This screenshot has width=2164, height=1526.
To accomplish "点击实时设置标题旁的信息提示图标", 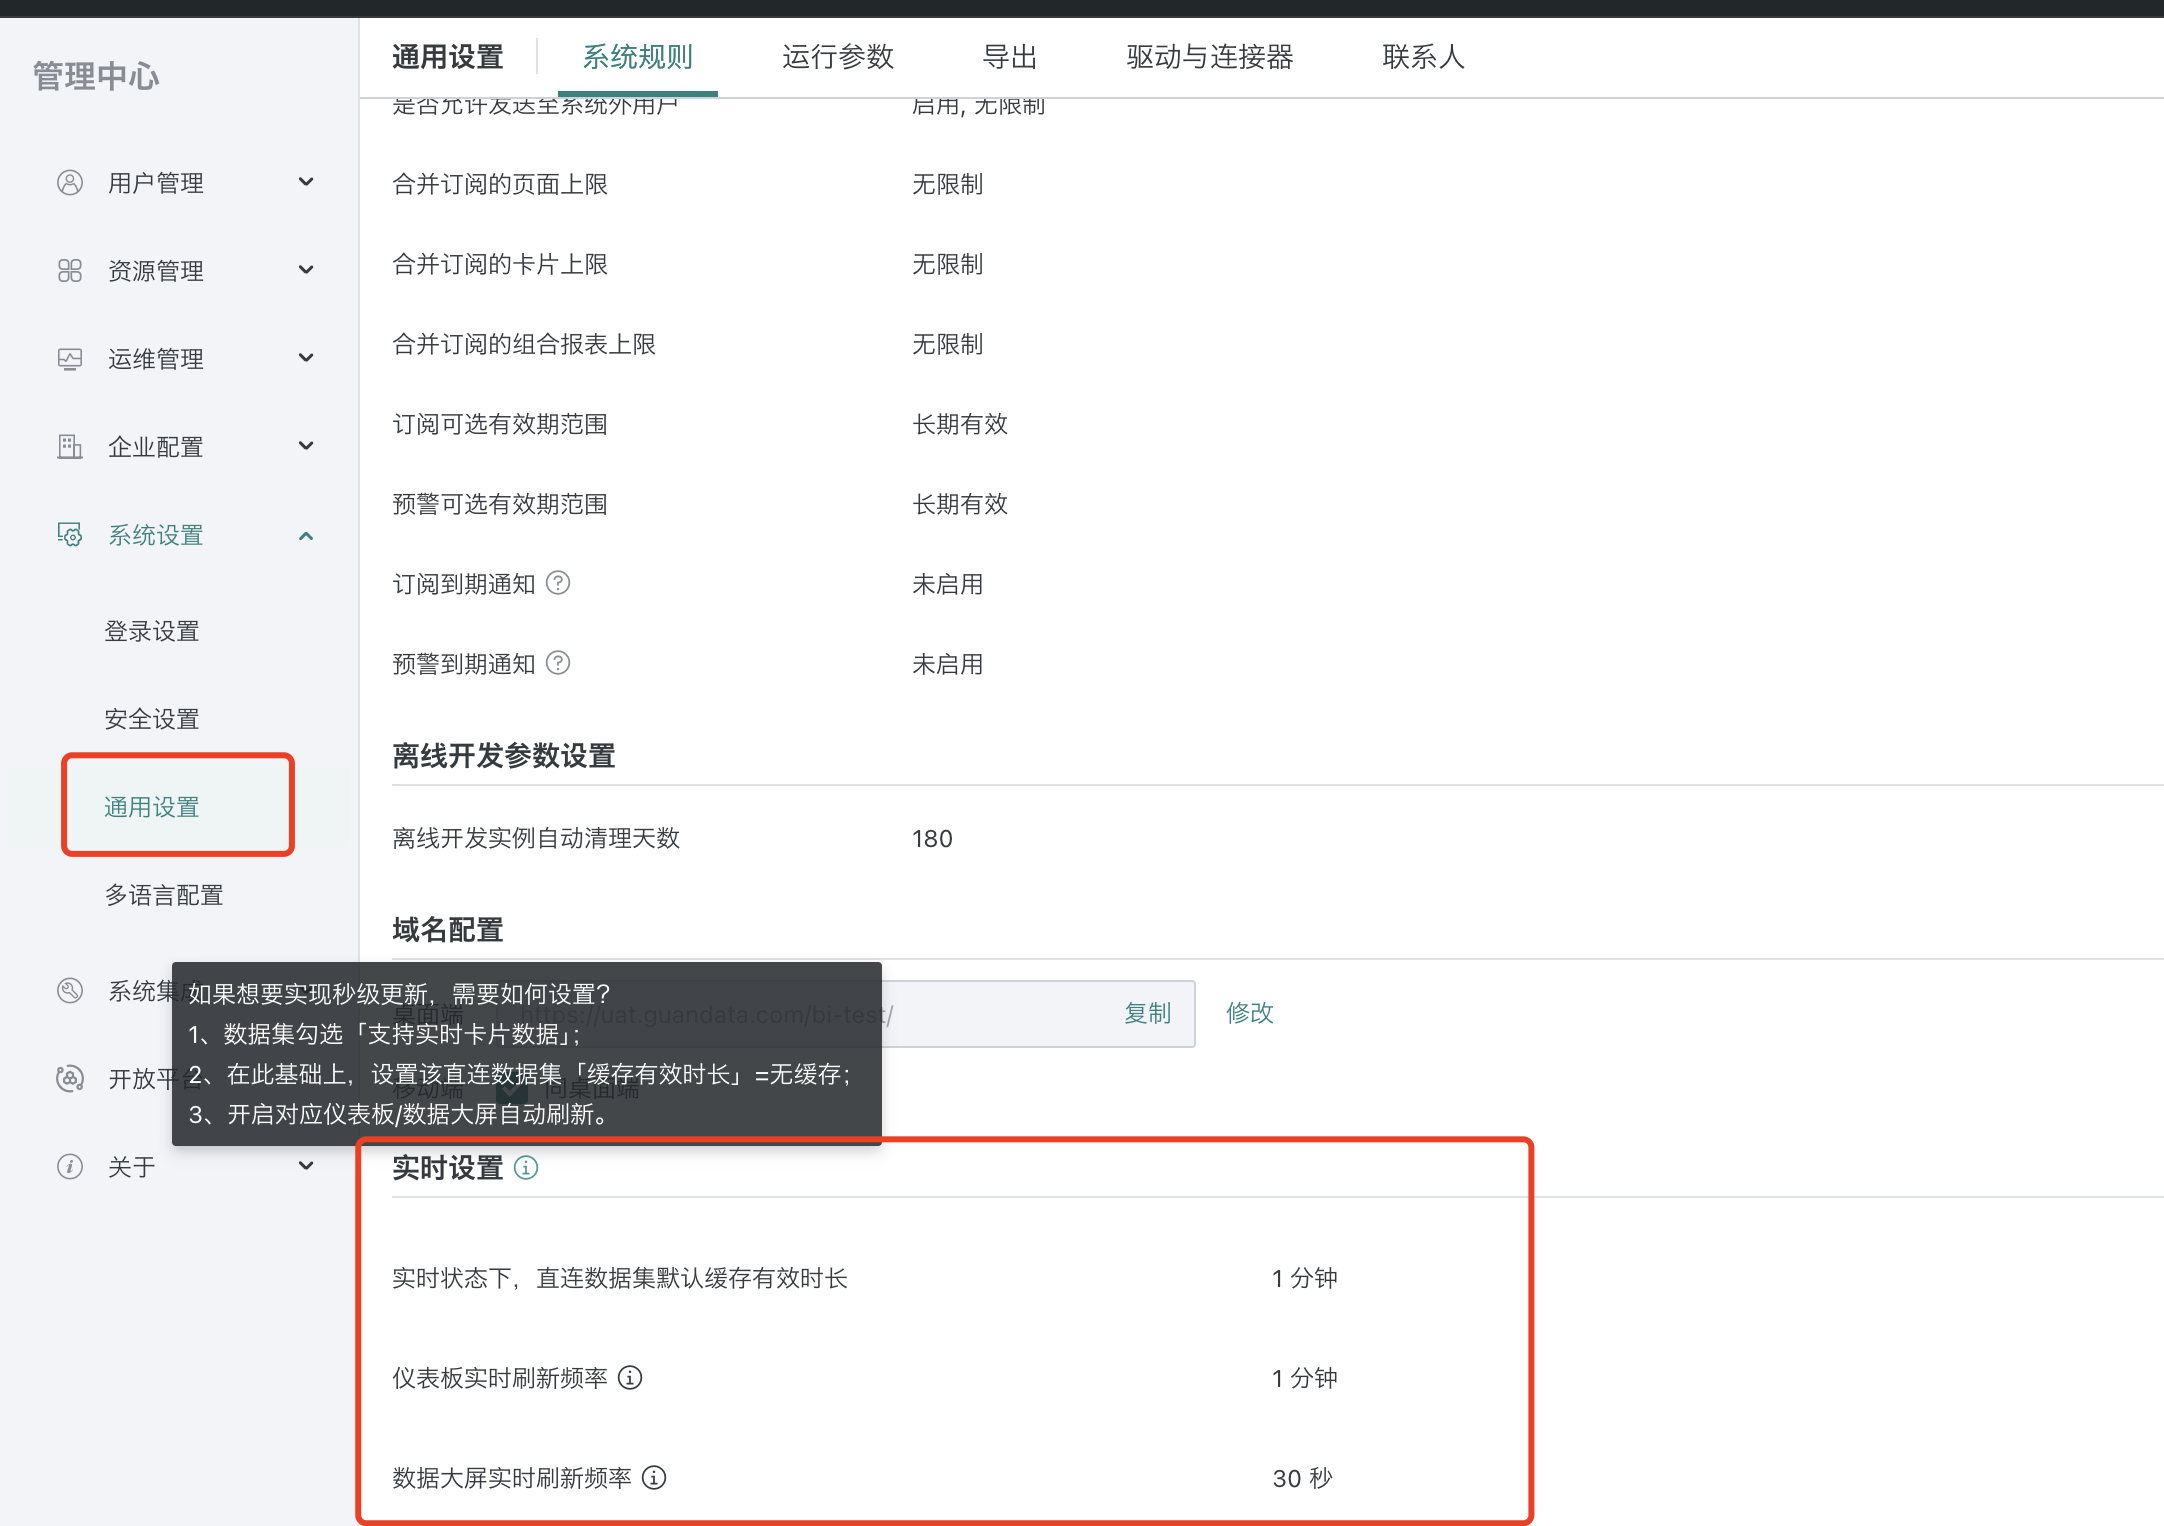I will (x=527, y=1167).
